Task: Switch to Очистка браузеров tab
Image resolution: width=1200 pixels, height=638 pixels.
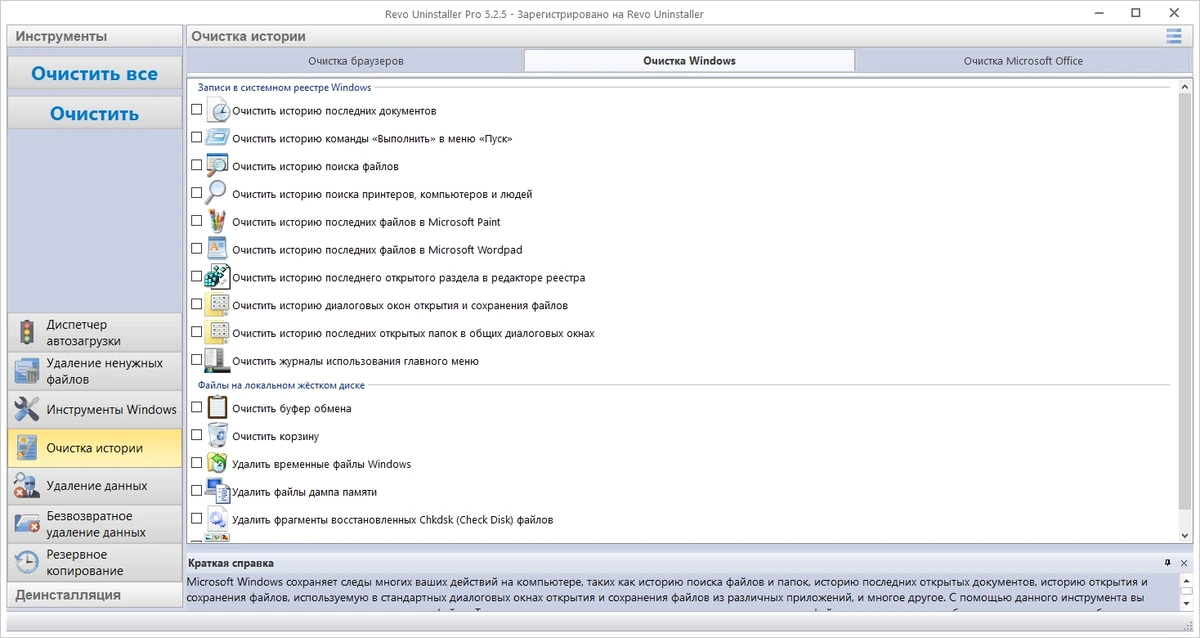Action: pyautogui.click(x=356, y=61)
